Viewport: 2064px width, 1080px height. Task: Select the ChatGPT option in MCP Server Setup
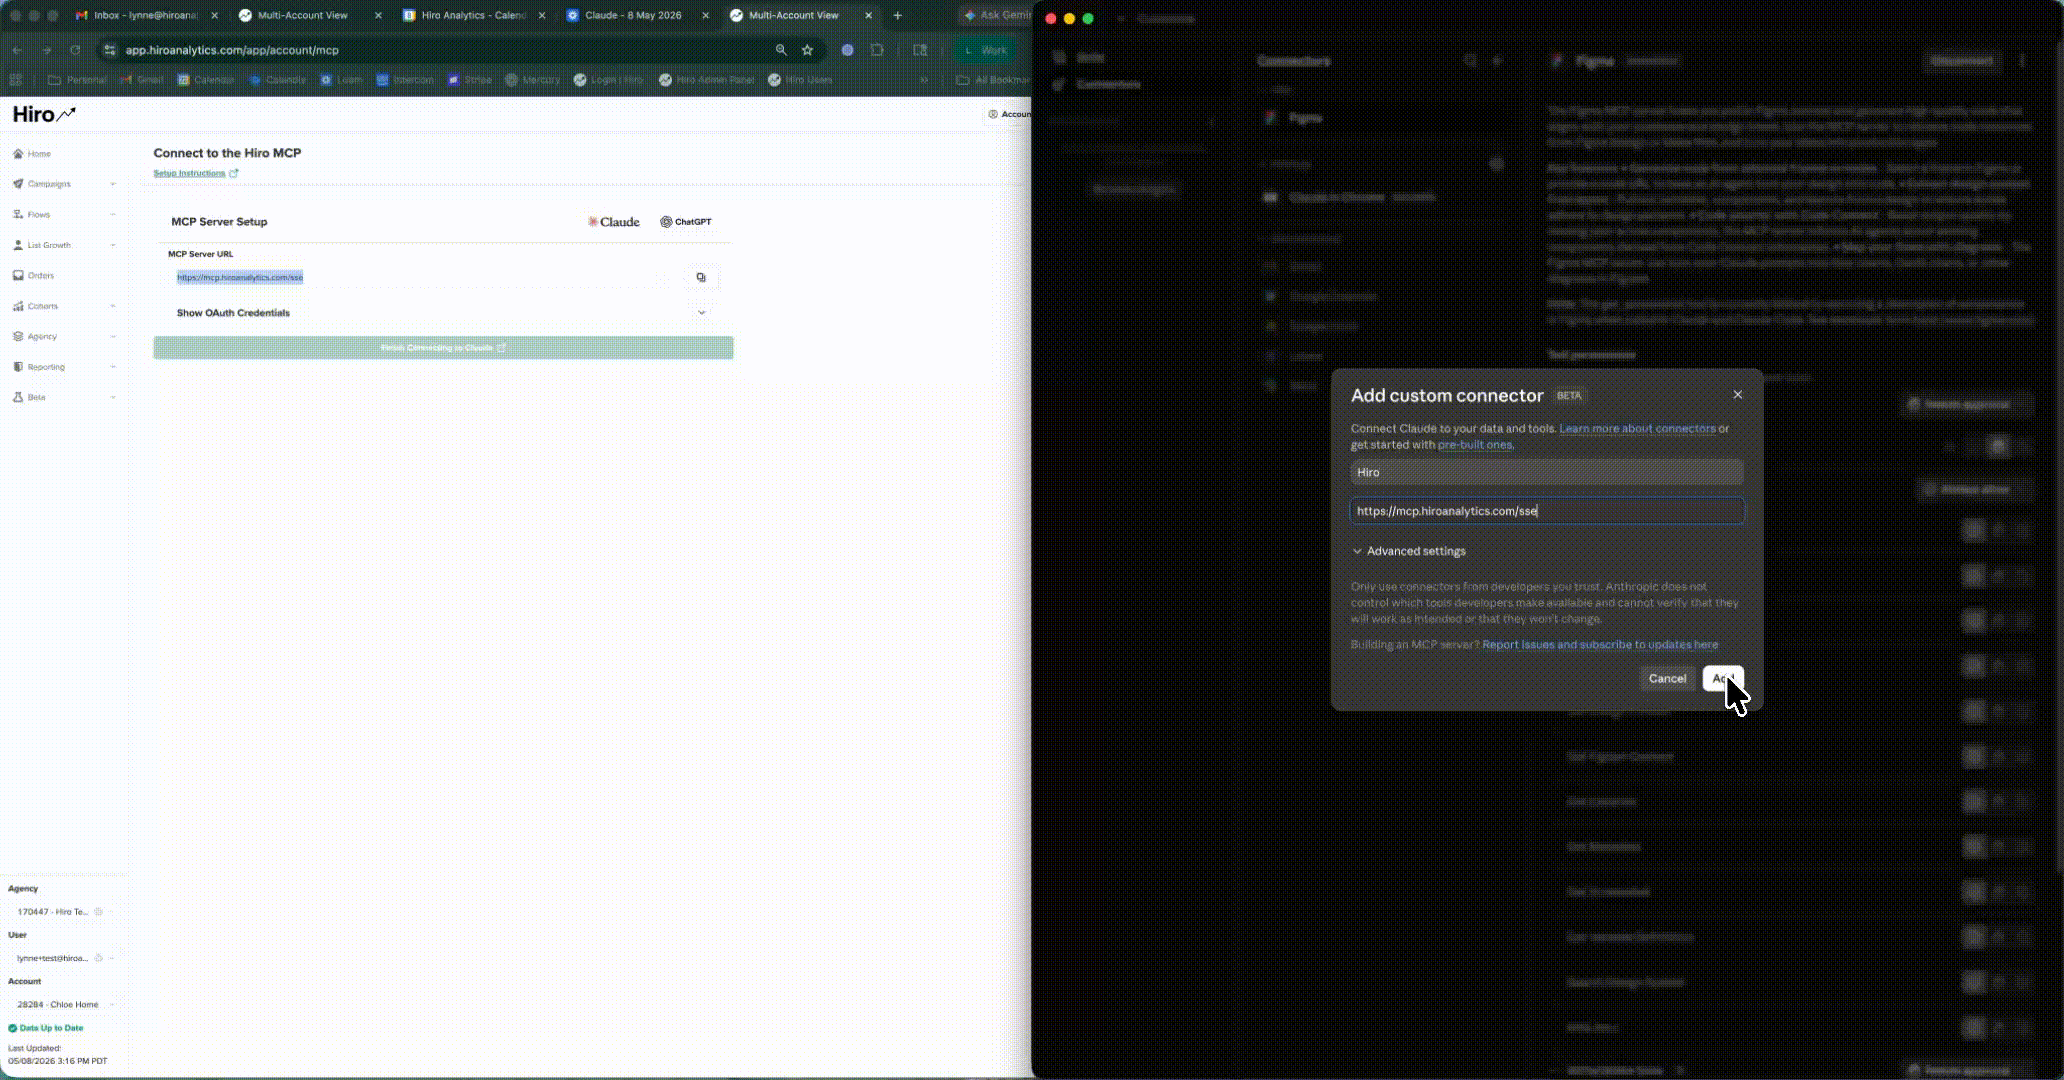pyautogui.click(x=686, y=222)
